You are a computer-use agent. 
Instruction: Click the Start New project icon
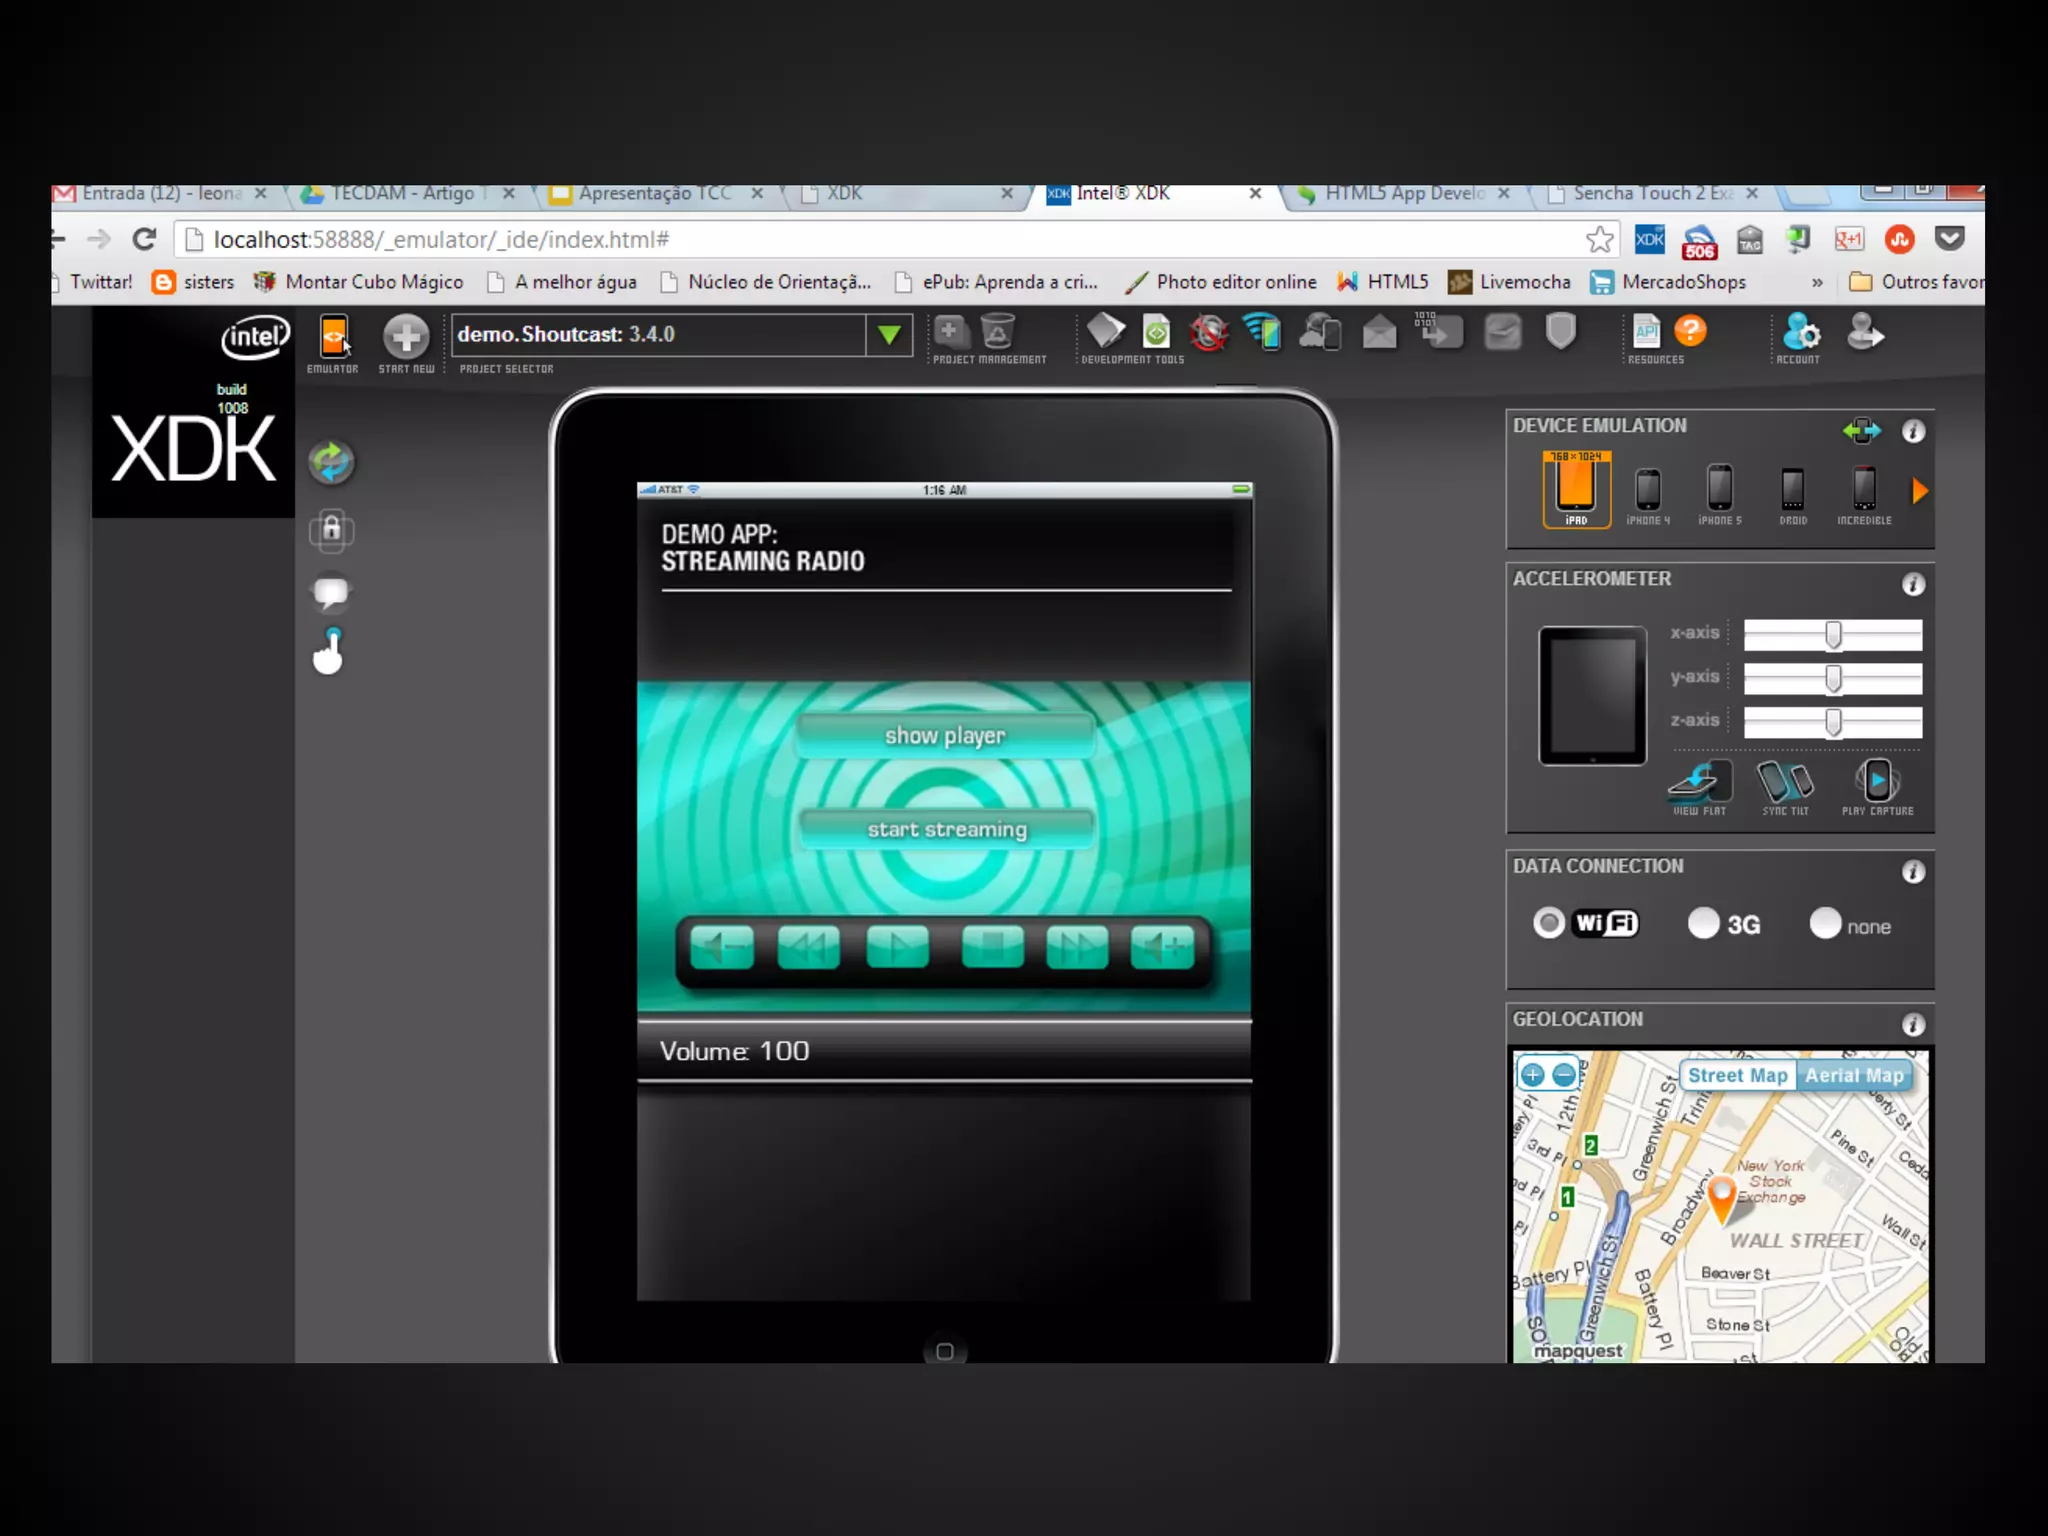[x=406, y=338]
